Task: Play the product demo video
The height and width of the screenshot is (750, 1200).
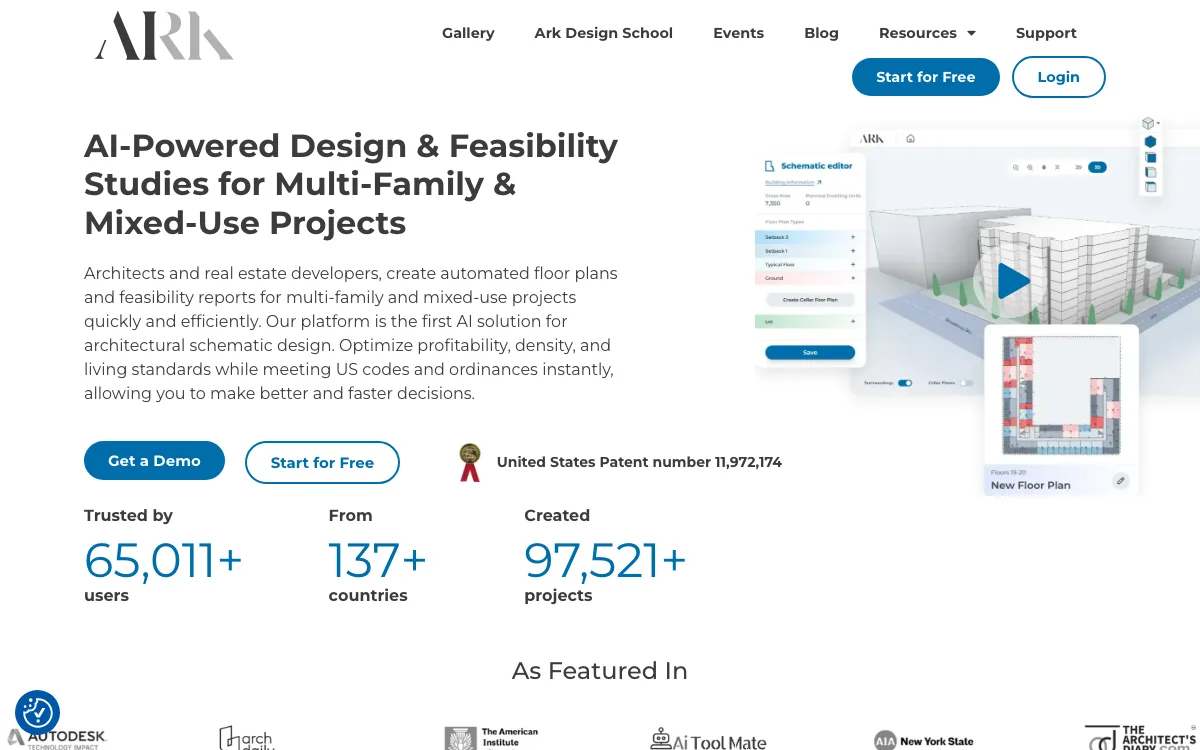Action: (1012, 281)
